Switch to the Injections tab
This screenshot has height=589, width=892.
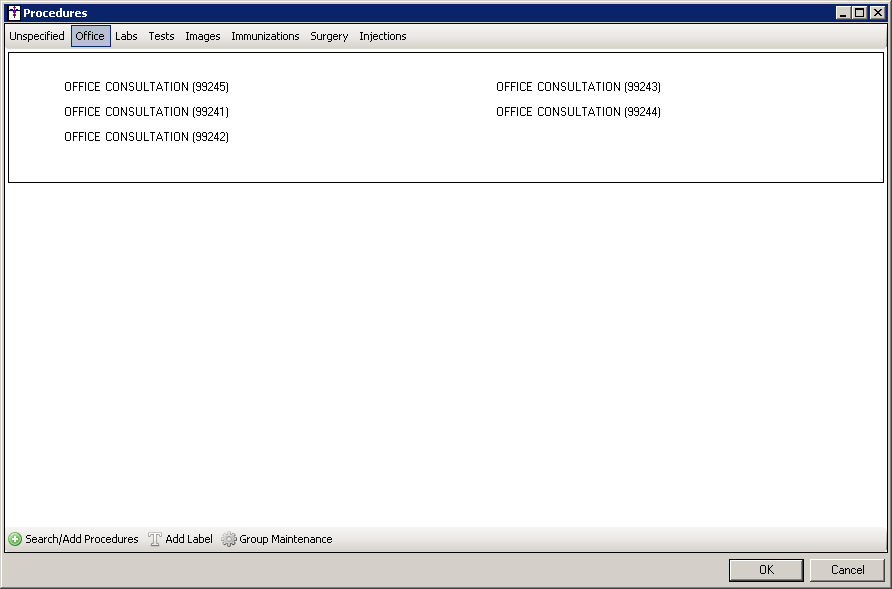(383, 36)
